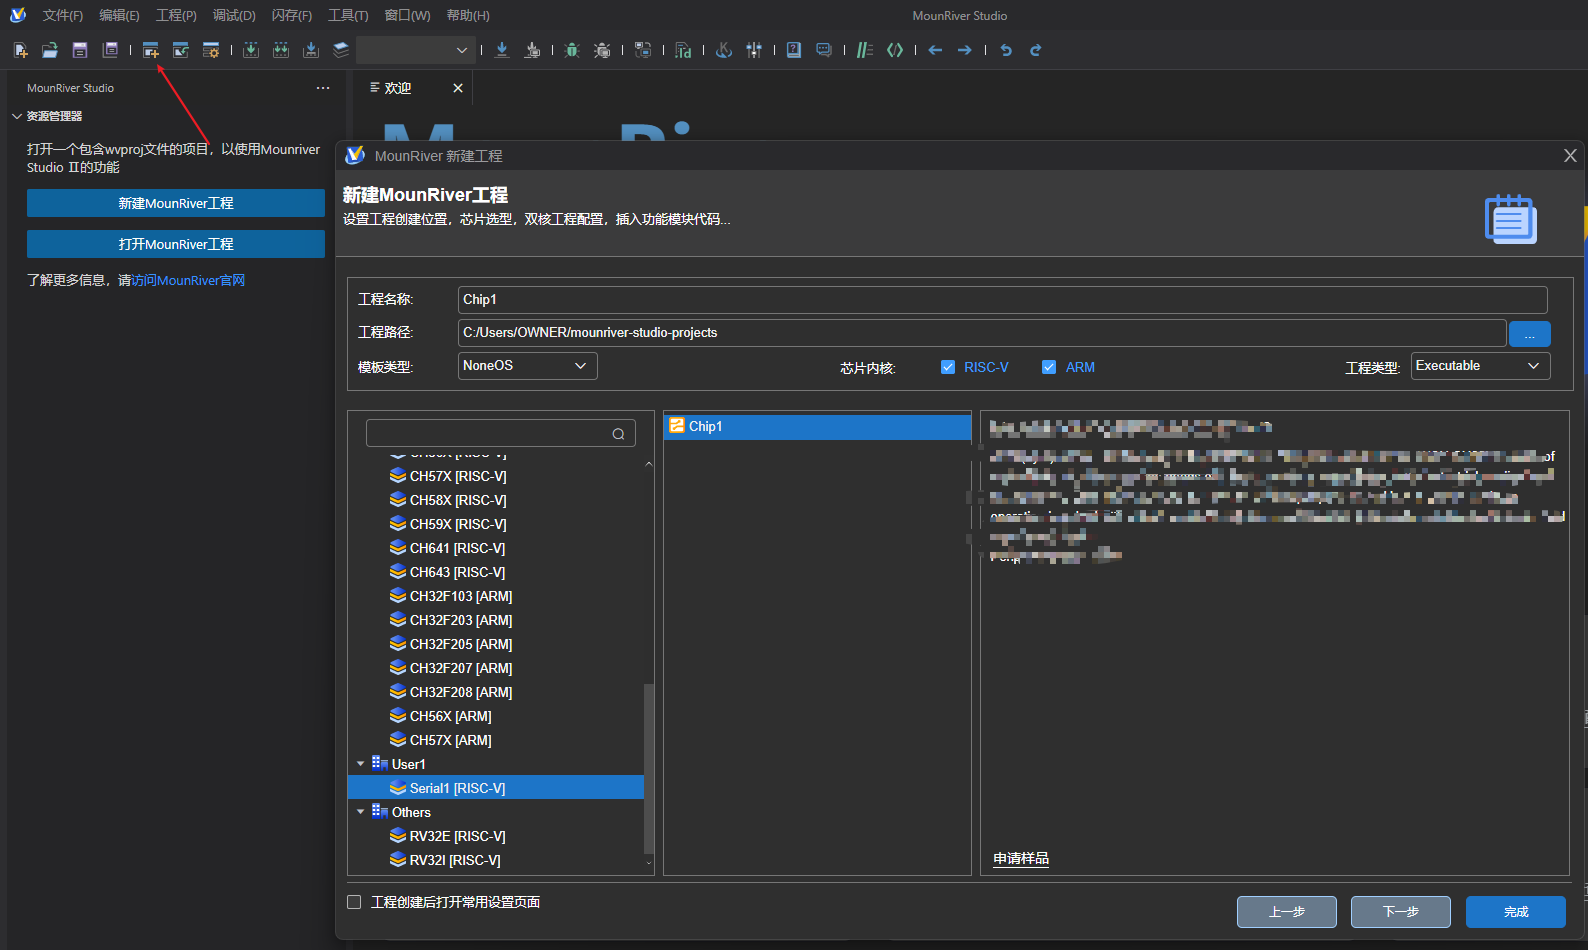Open the 窗口(W) menu
The width and height of the screenshot is (1588, 950).
[407, 15]
